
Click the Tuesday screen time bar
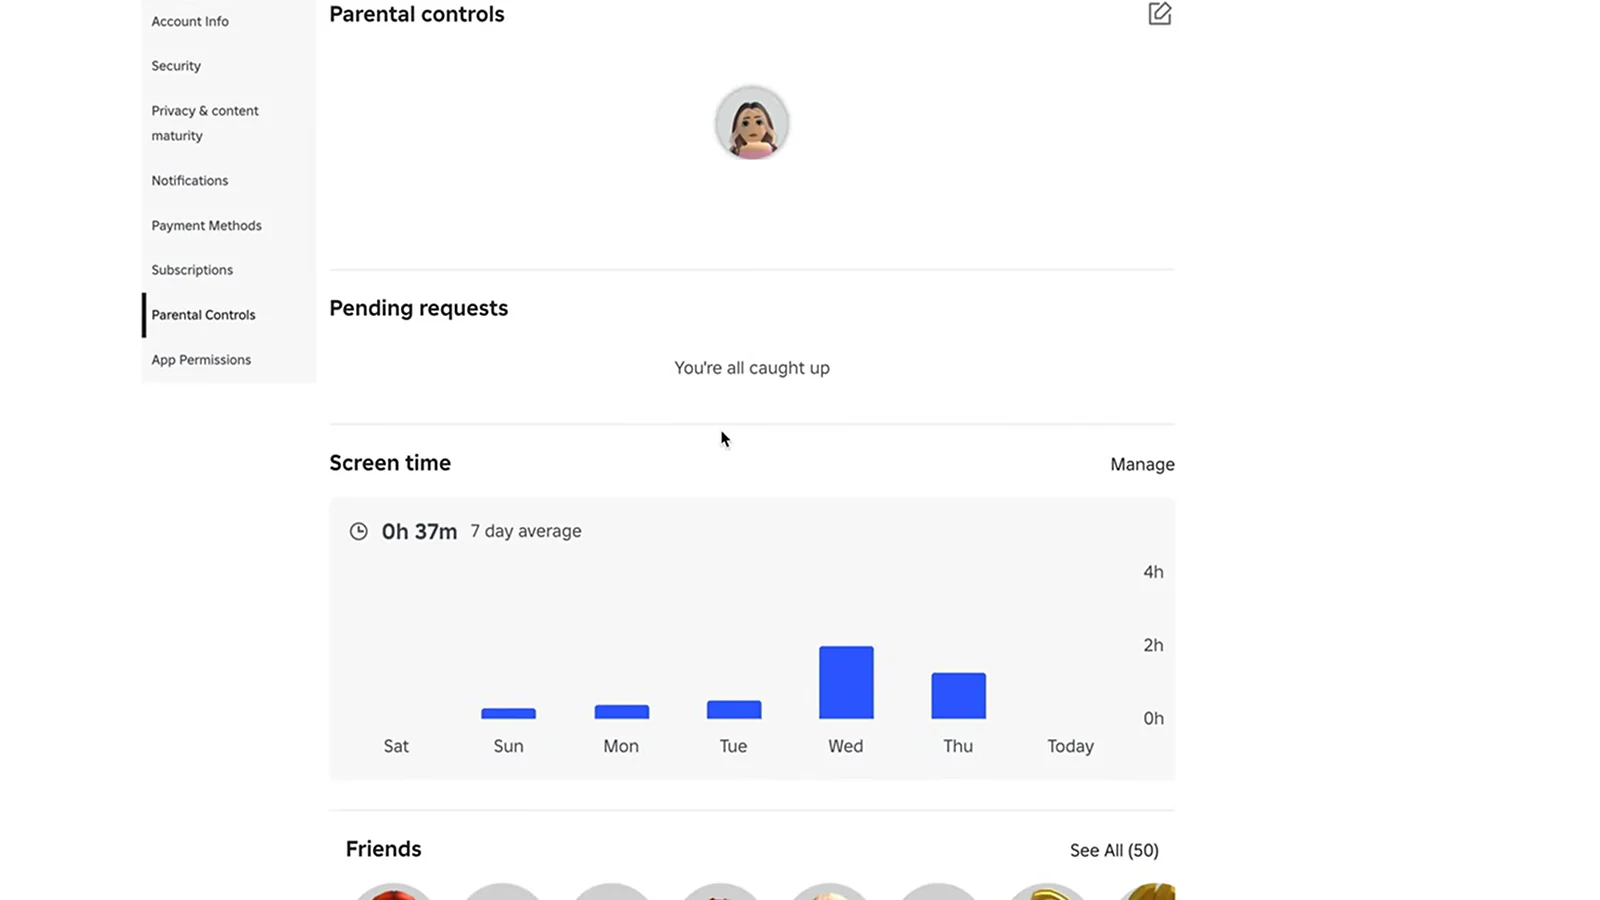click(734, 710)
